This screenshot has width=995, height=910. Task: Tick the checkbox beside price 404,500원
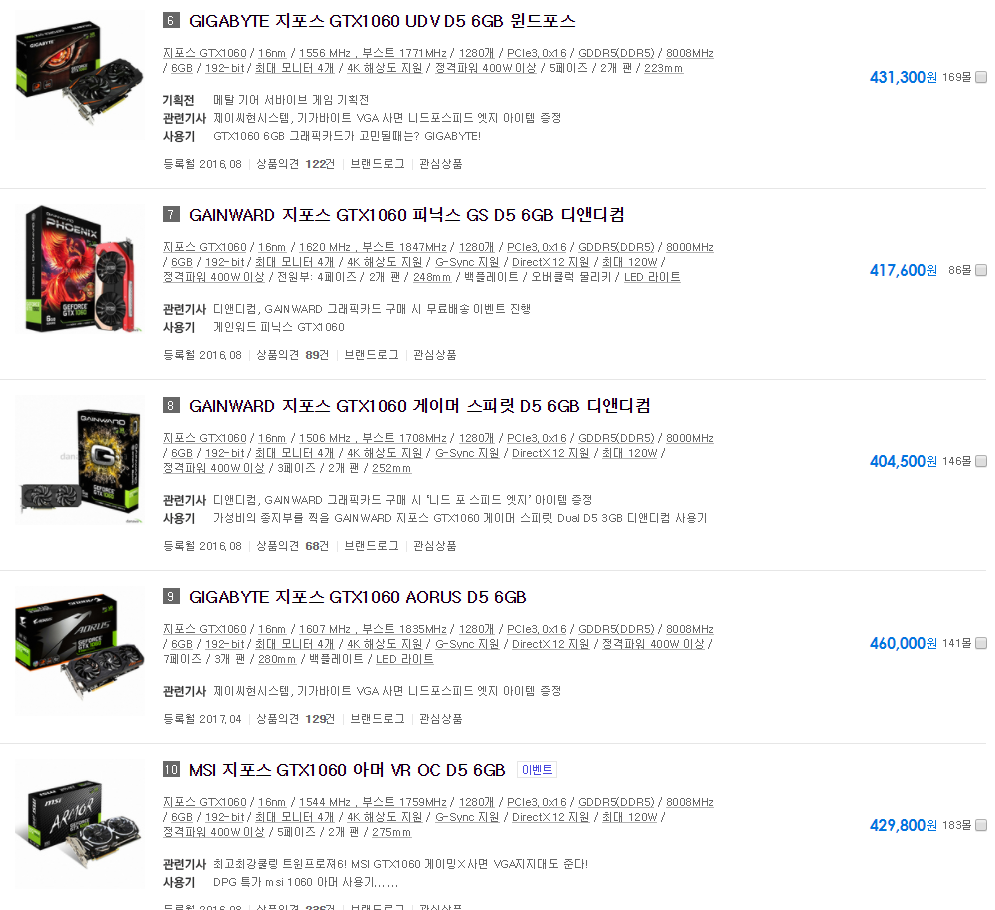click(x=981, y=461)
